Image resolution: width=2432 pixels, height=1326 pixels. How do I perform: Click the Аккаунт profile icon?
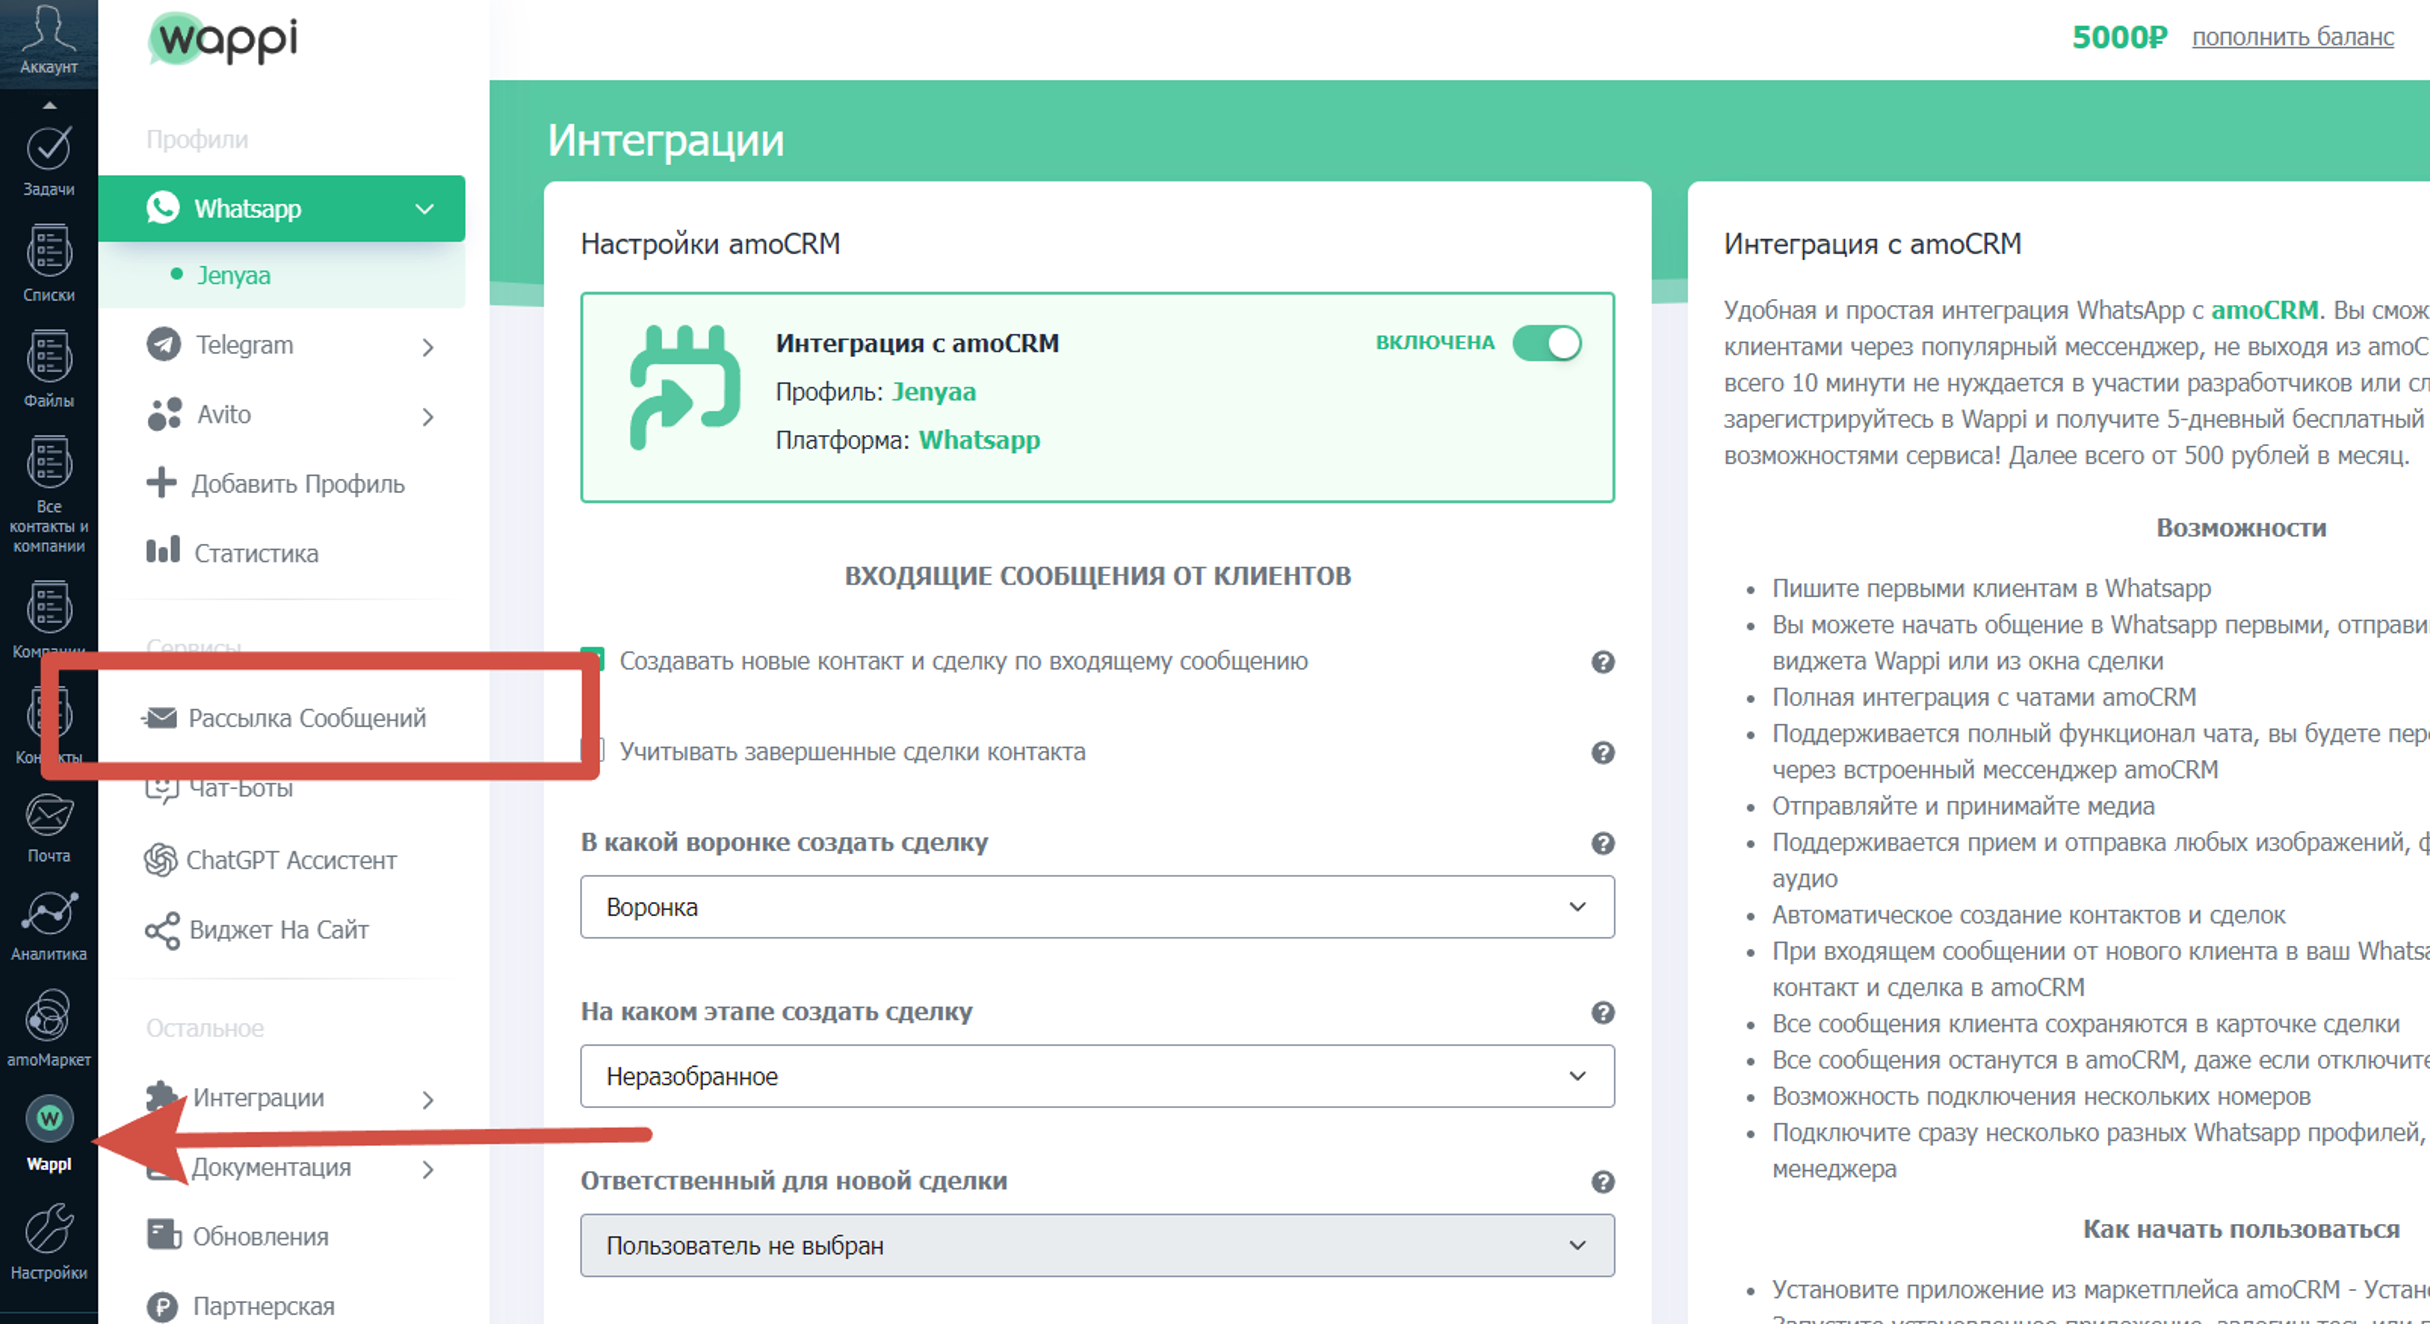click(48, 38)
